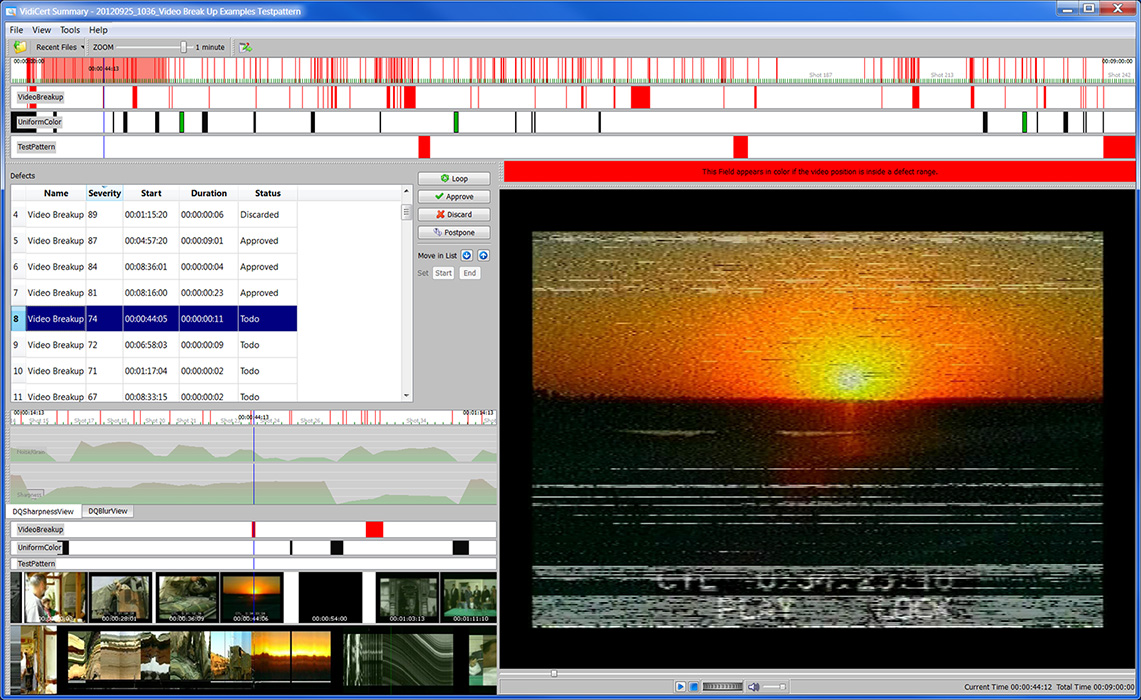Click the sunset thumbnail at 00:00:44:06
1141x700 pixels.
click(252, 597)
